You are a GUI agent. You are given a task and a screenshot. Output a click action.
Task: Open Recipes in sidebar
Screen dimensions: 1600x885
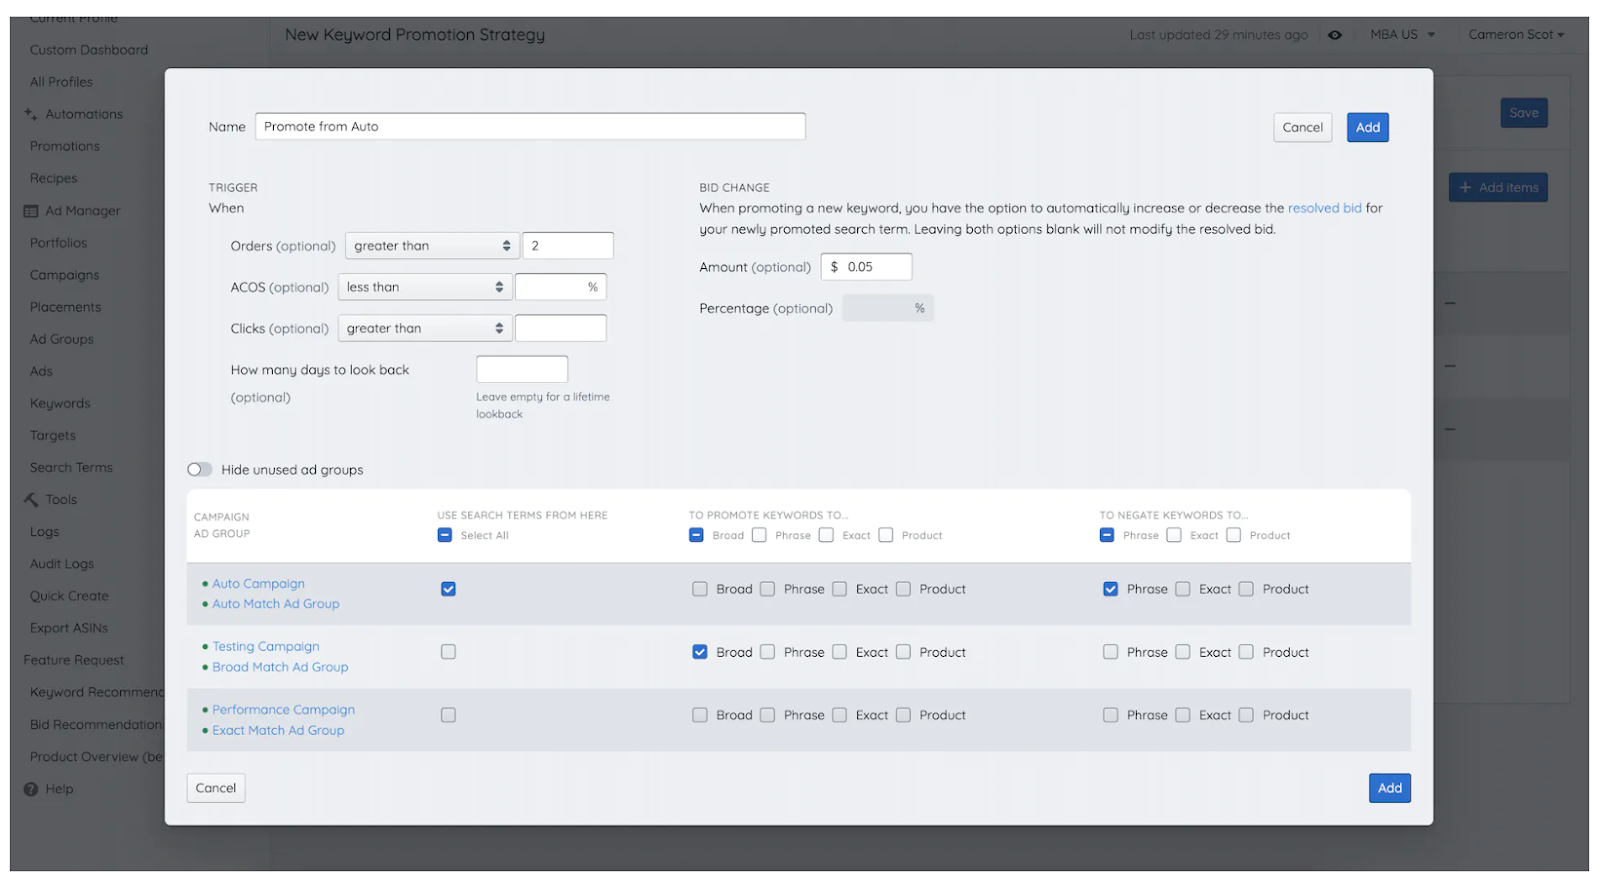[x=54, y=178]
